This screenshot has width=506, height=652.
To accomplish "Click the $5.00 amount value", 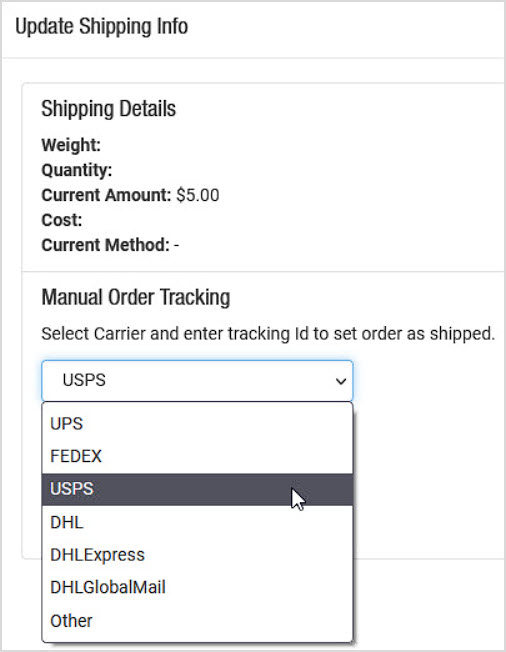I will coord(198,195).
